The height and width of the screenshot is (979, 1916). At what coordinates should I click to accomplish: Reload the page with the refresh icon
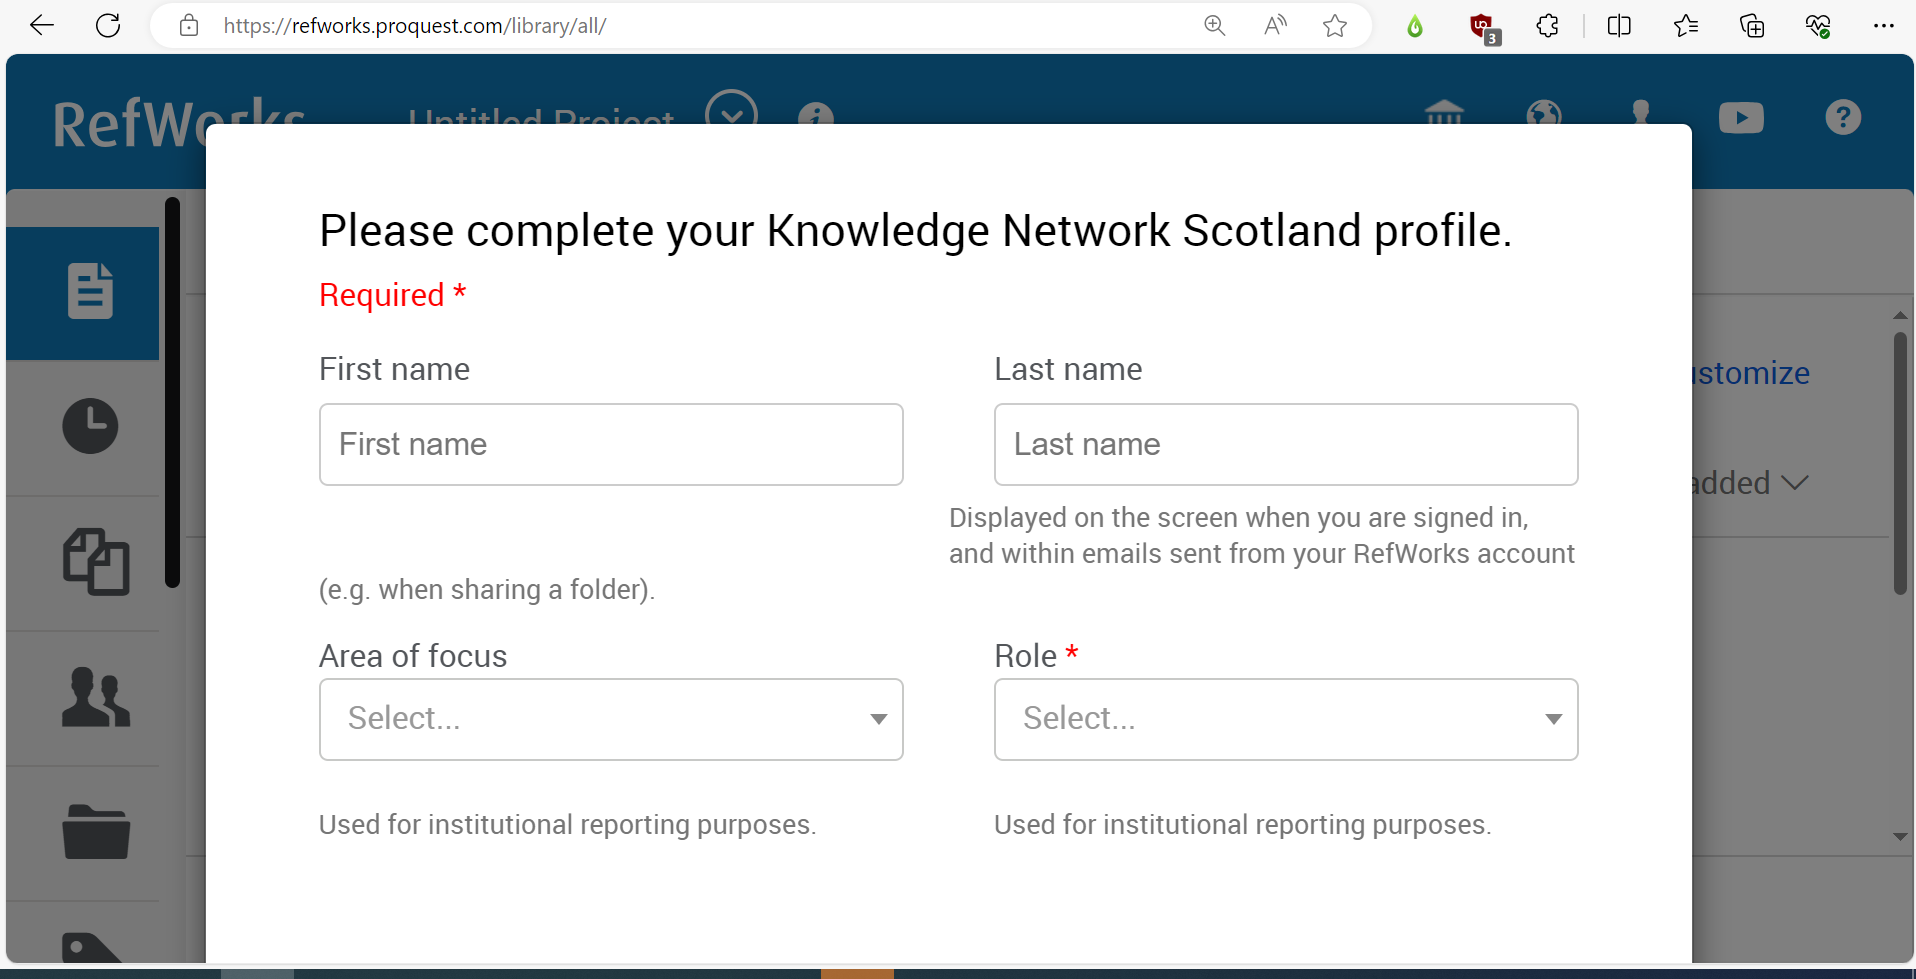(108, 26)
